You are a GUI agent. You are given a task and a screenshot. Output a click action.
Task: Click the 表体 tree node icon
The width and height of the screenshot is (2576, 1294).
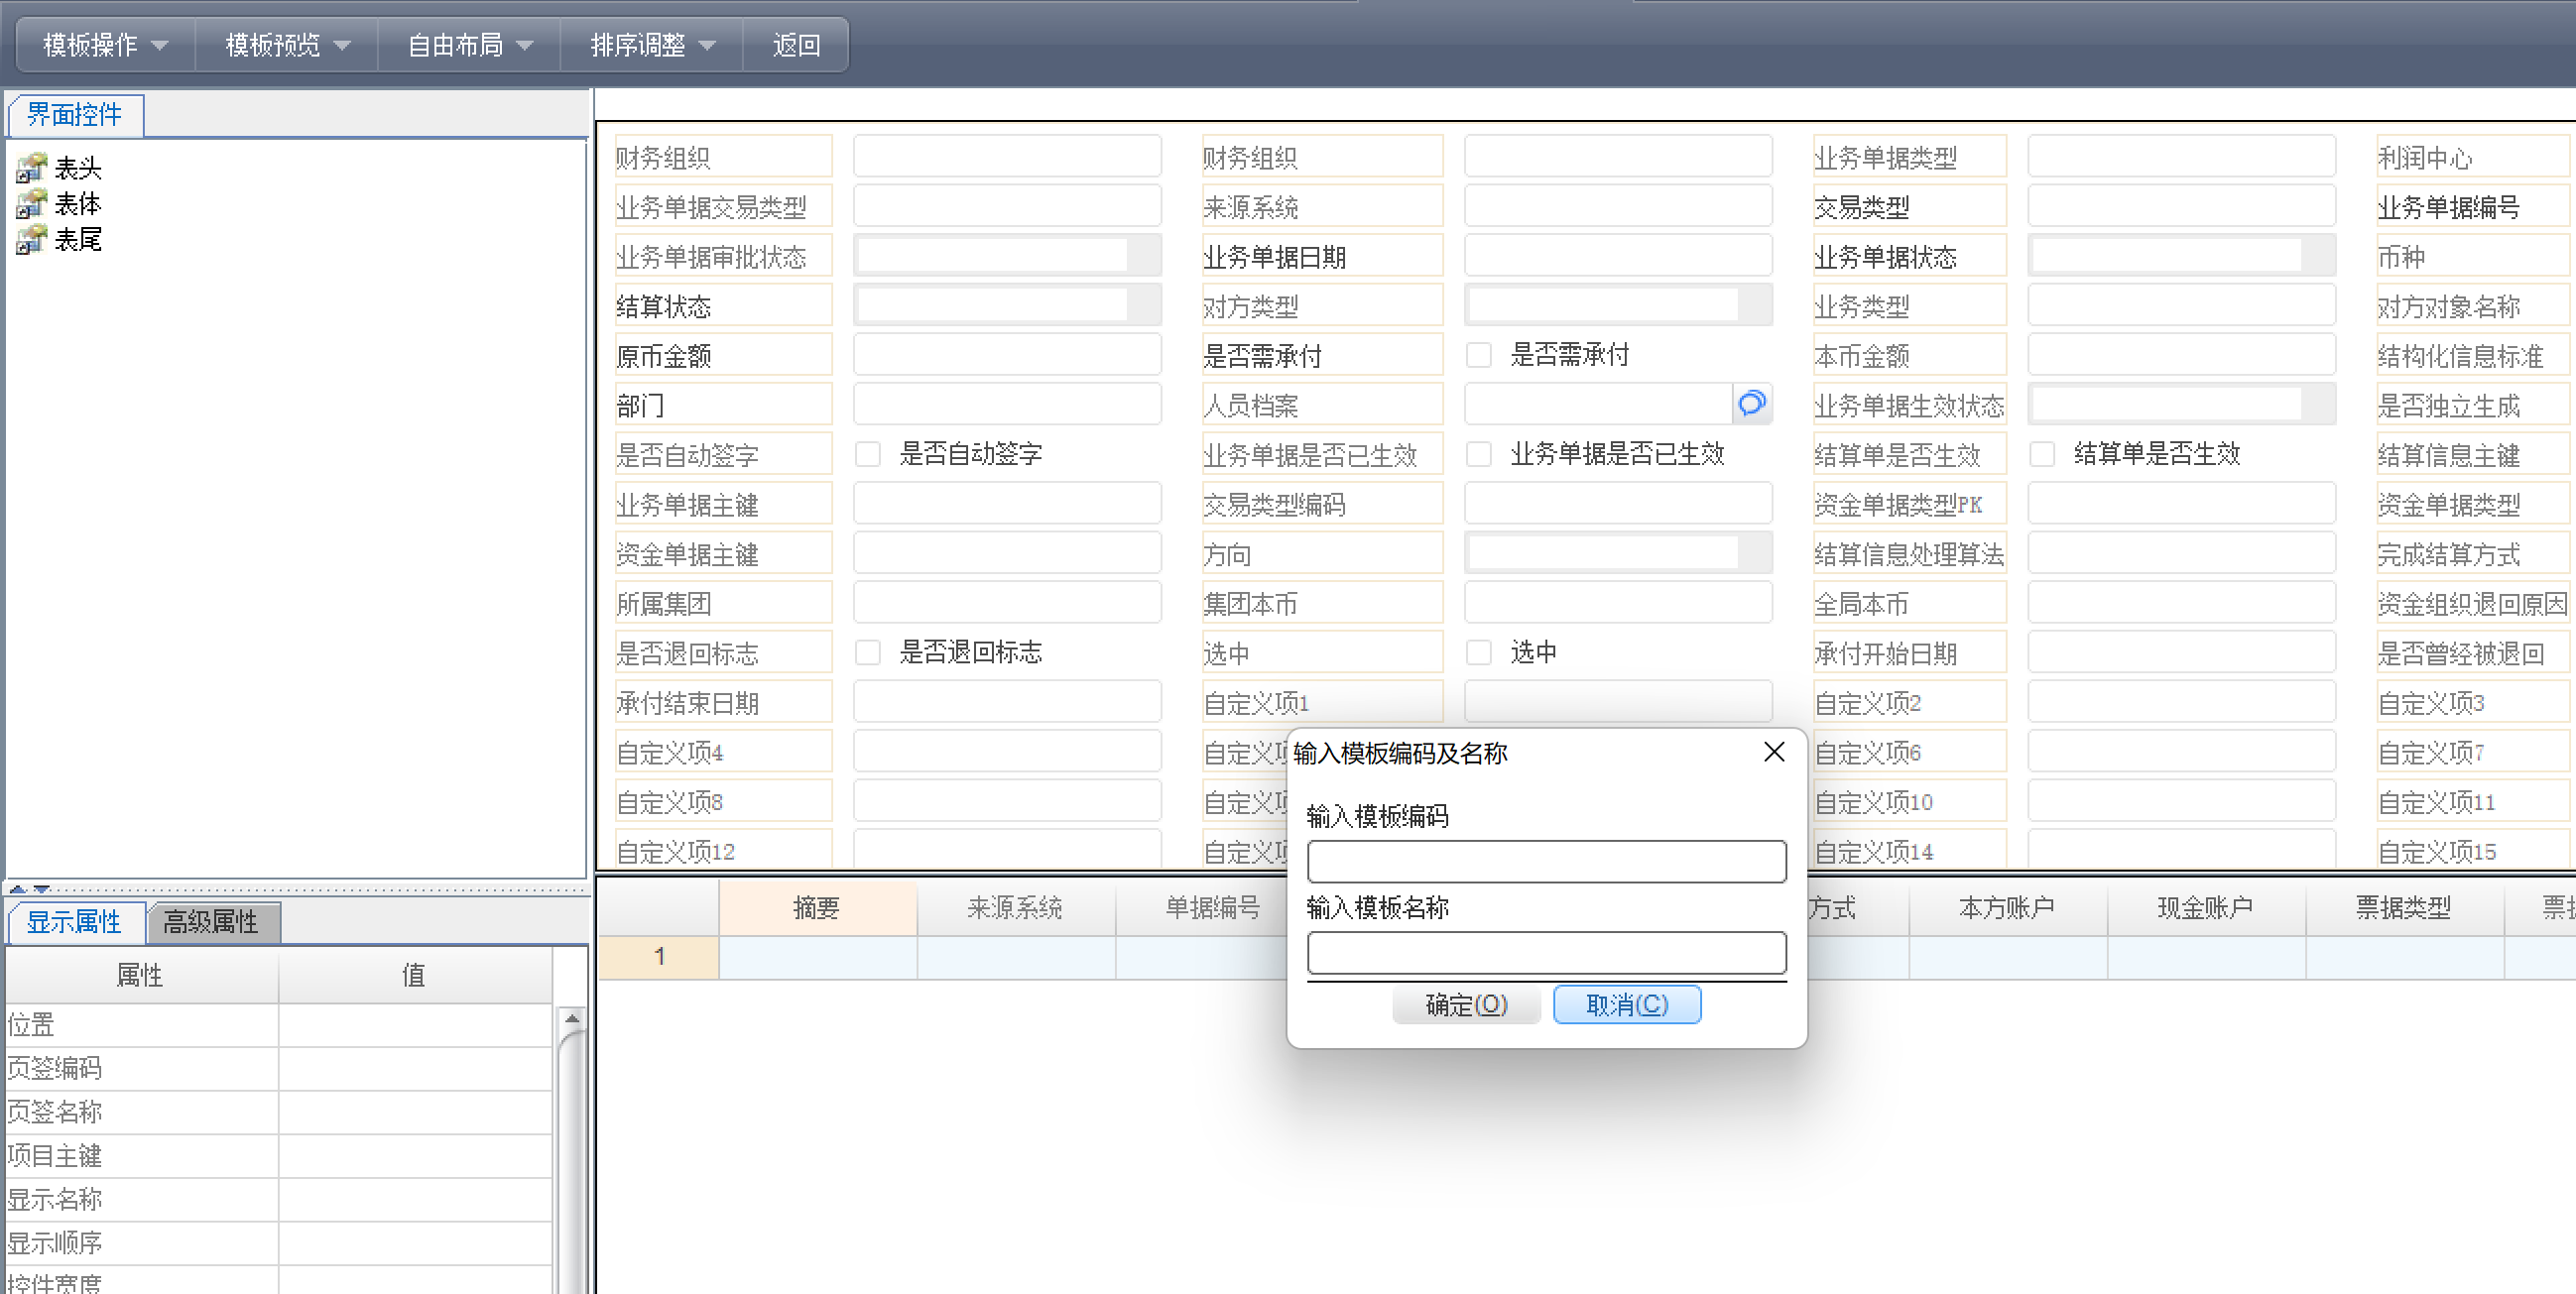coord(31,203)
